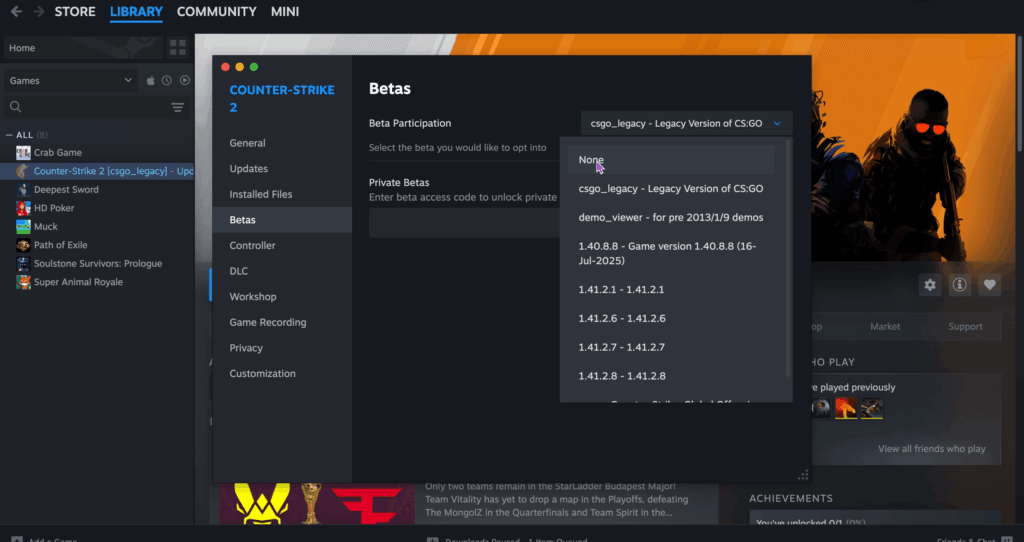This screenshot has height=542, width=1024.
Task: Open Workshop properties section
Action: point(282,296)
